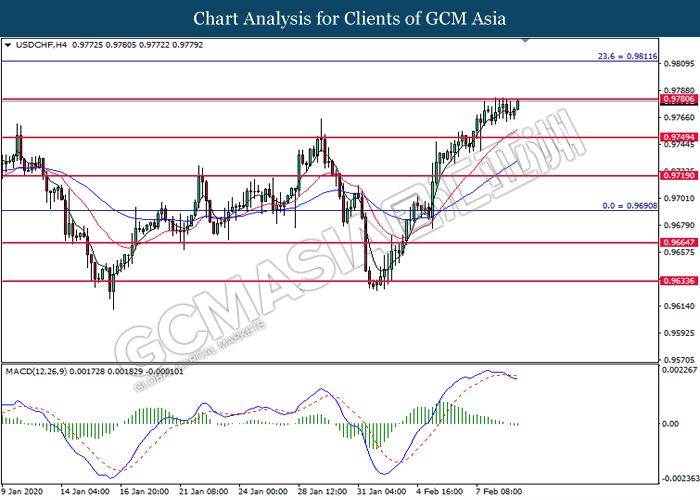The width and height of the screenshot is (700, 500).
Task: Click the 23.6 = 0.98116 Fibonacci label
Action: point(627,56)
